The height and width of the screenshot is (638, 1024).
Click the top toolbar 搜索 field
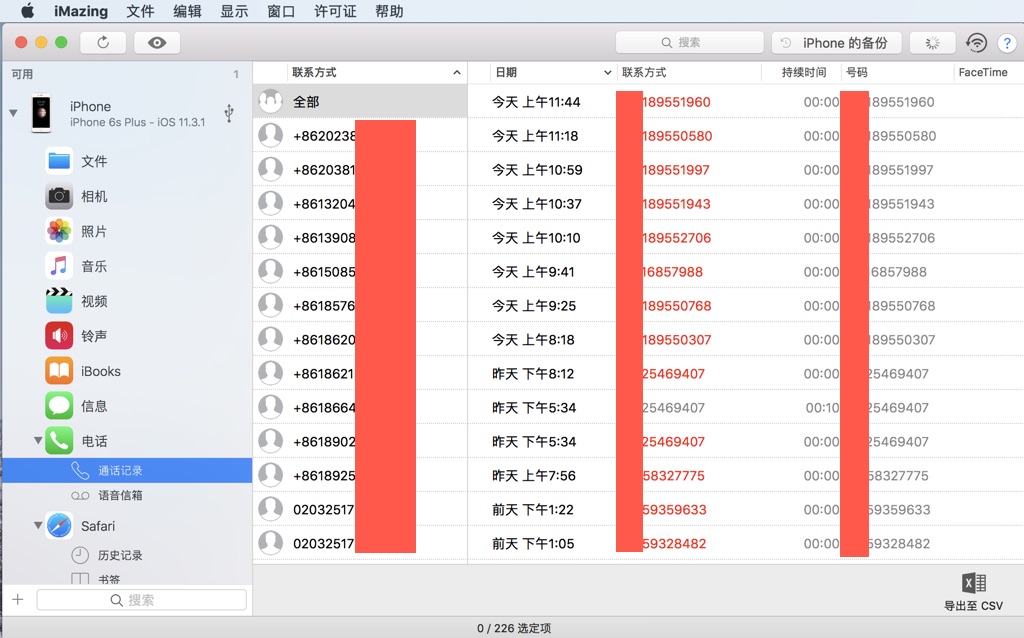(x=690, y=42)
